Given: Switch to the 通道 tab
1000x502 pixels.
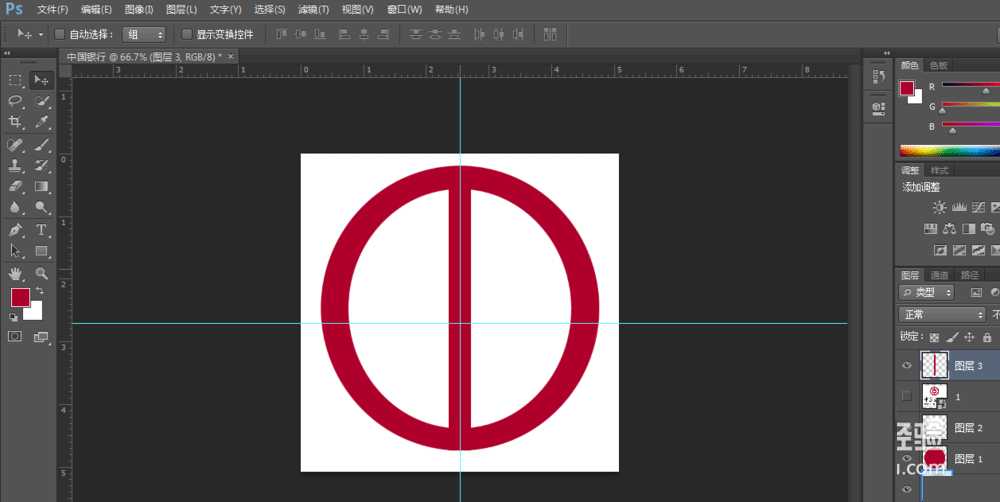Looking at the screenshot, I should point(939,275).
